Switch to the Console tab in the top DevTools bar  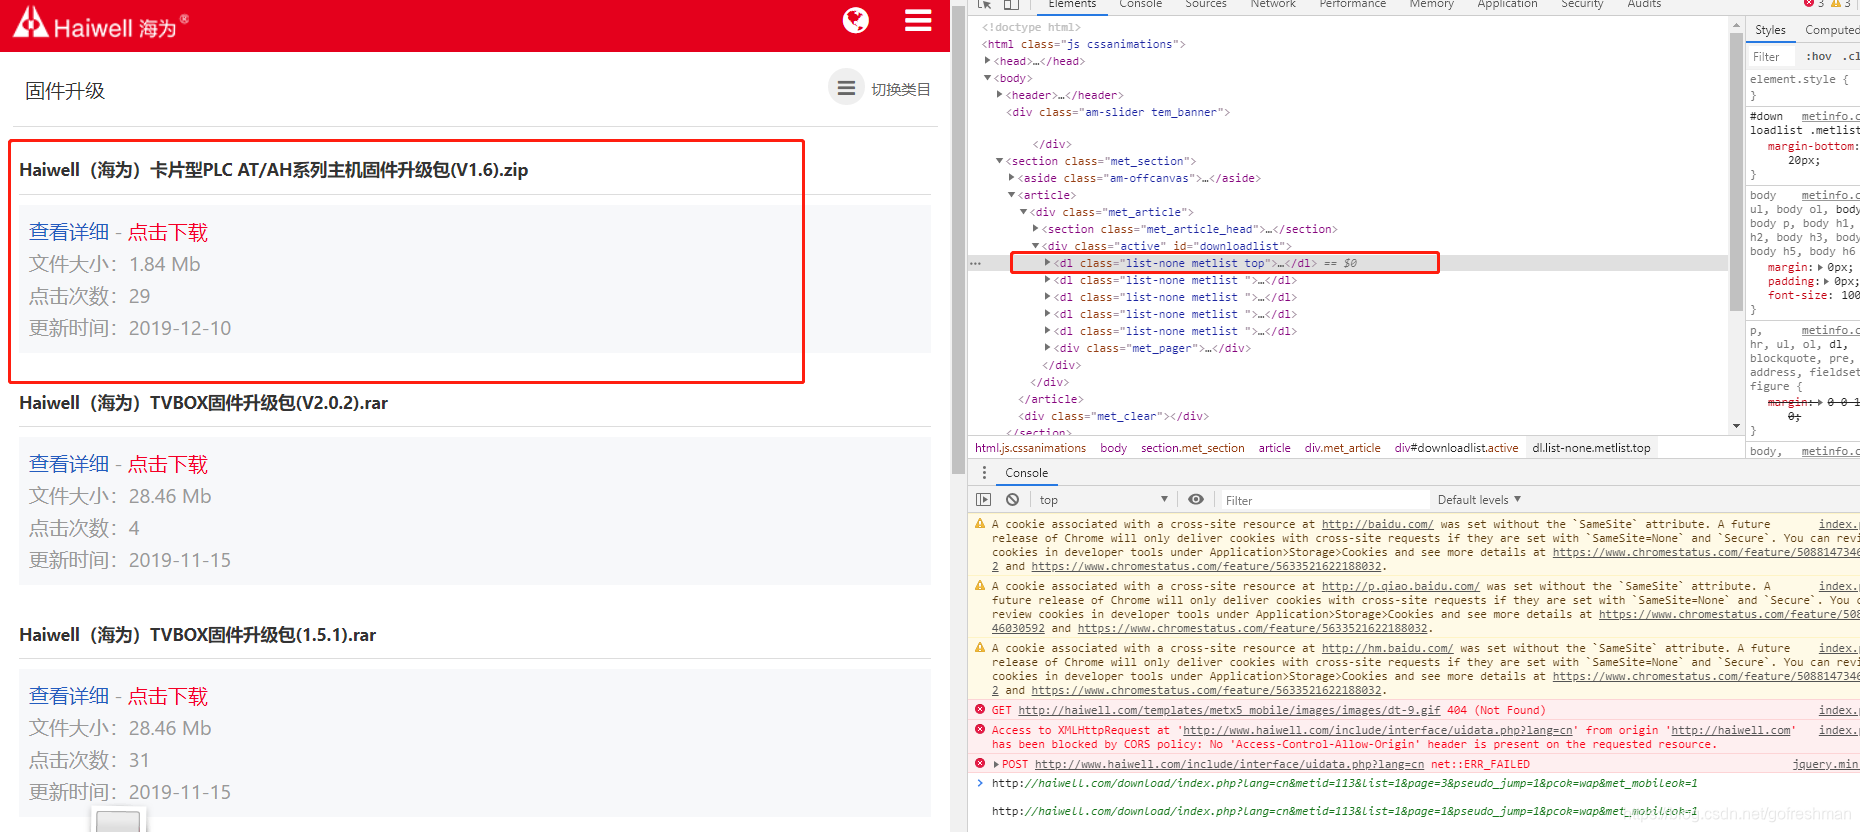pos(1141,5)
